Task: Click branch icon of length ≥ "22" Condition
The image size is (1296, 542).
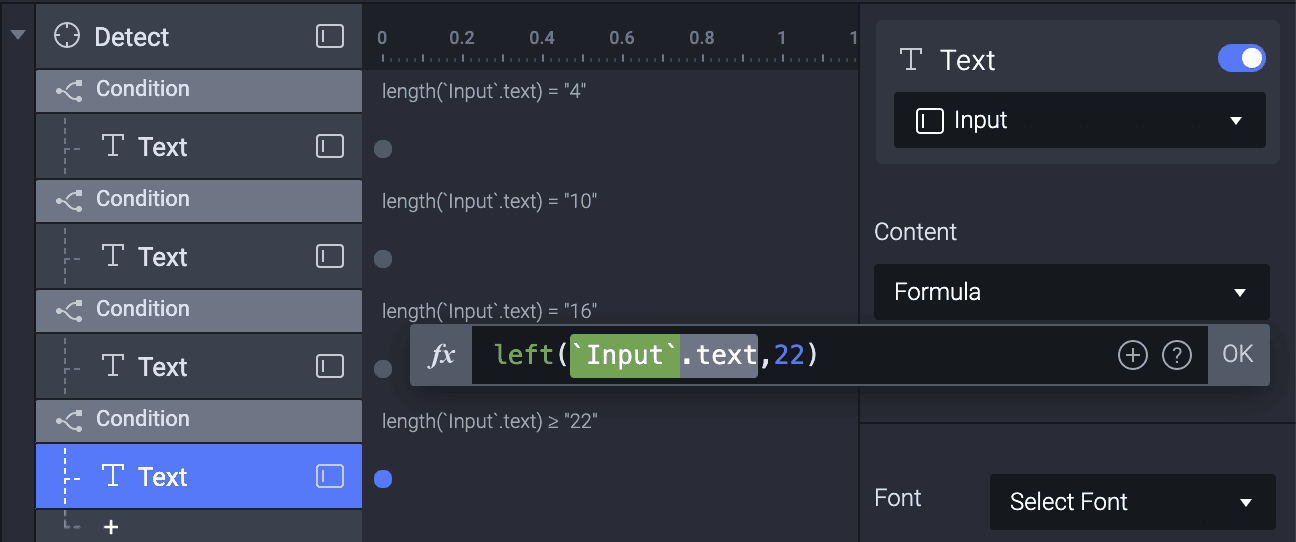Action: [69, 421]
